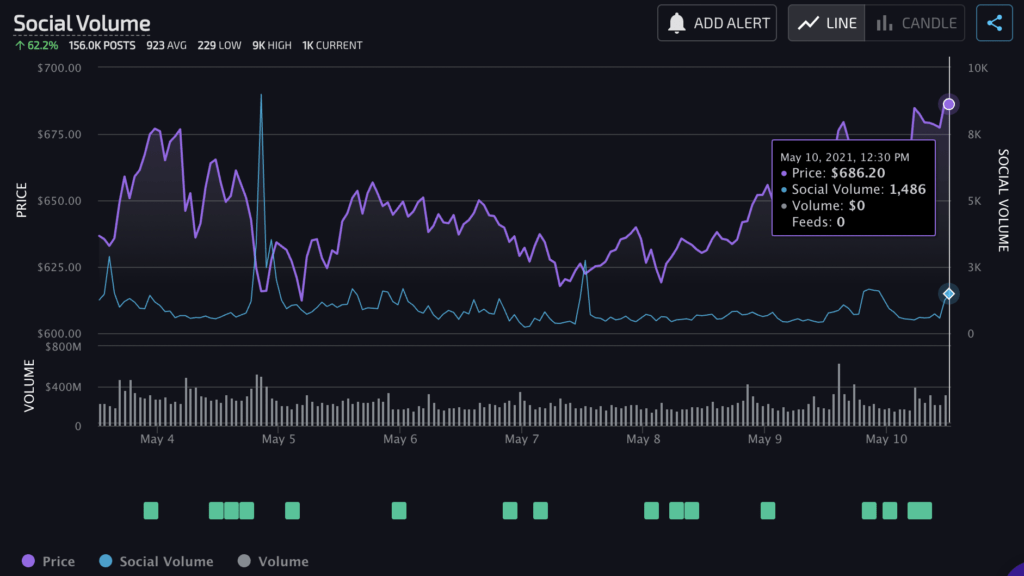Click the blue diamond social volume marker
This screenshot has height=576, width=1024.
coord(949,293)
